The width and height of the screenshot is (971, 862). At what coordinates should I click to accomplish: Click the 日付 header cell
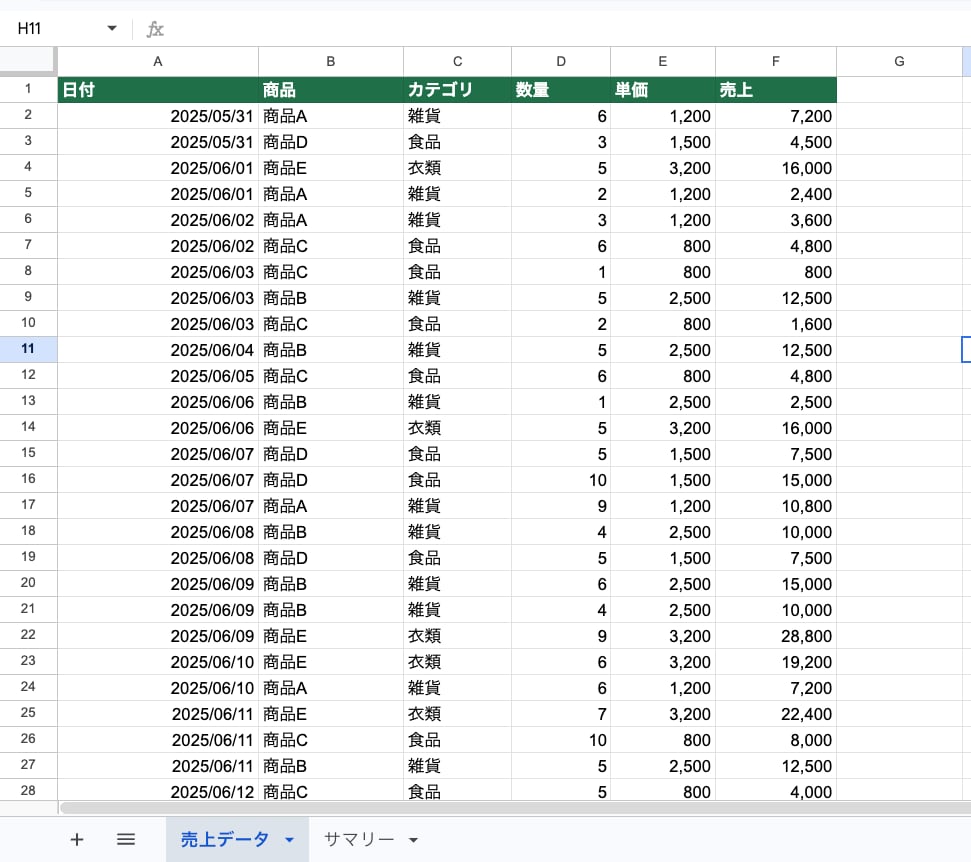[x=158, y=90]
